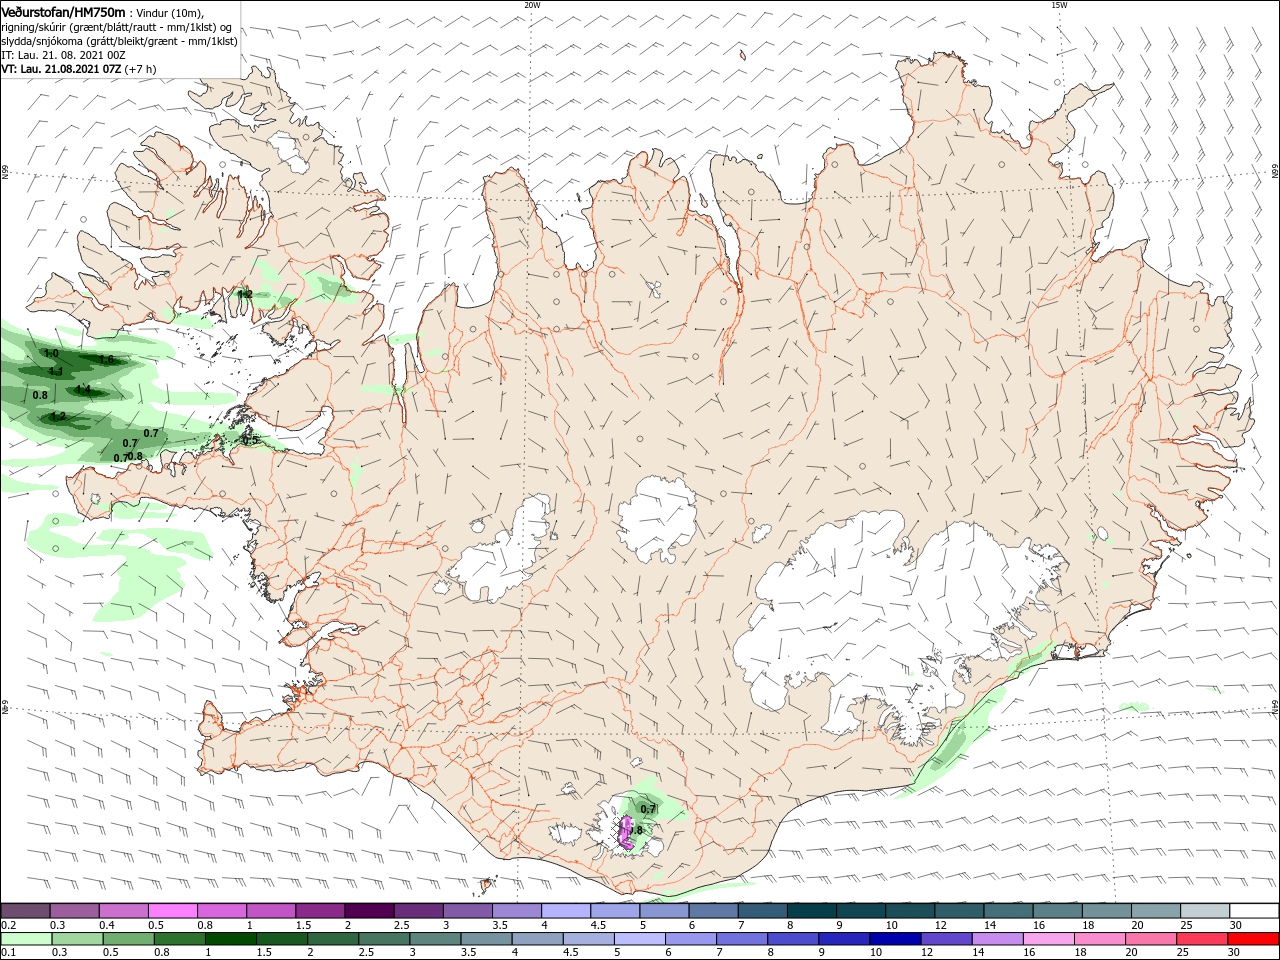Click the 30 label in the lower legend
Screen dimensions: 1280x960
click(1233, 954)
